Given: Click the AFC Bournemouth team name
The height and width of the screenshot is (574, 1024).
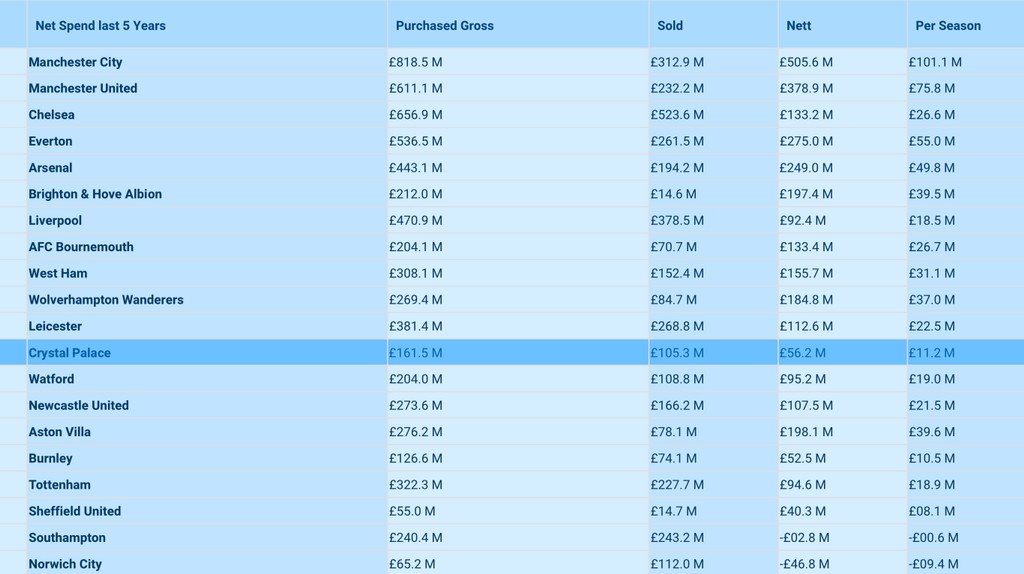Looking at the screenshot, I should (81, 247).
